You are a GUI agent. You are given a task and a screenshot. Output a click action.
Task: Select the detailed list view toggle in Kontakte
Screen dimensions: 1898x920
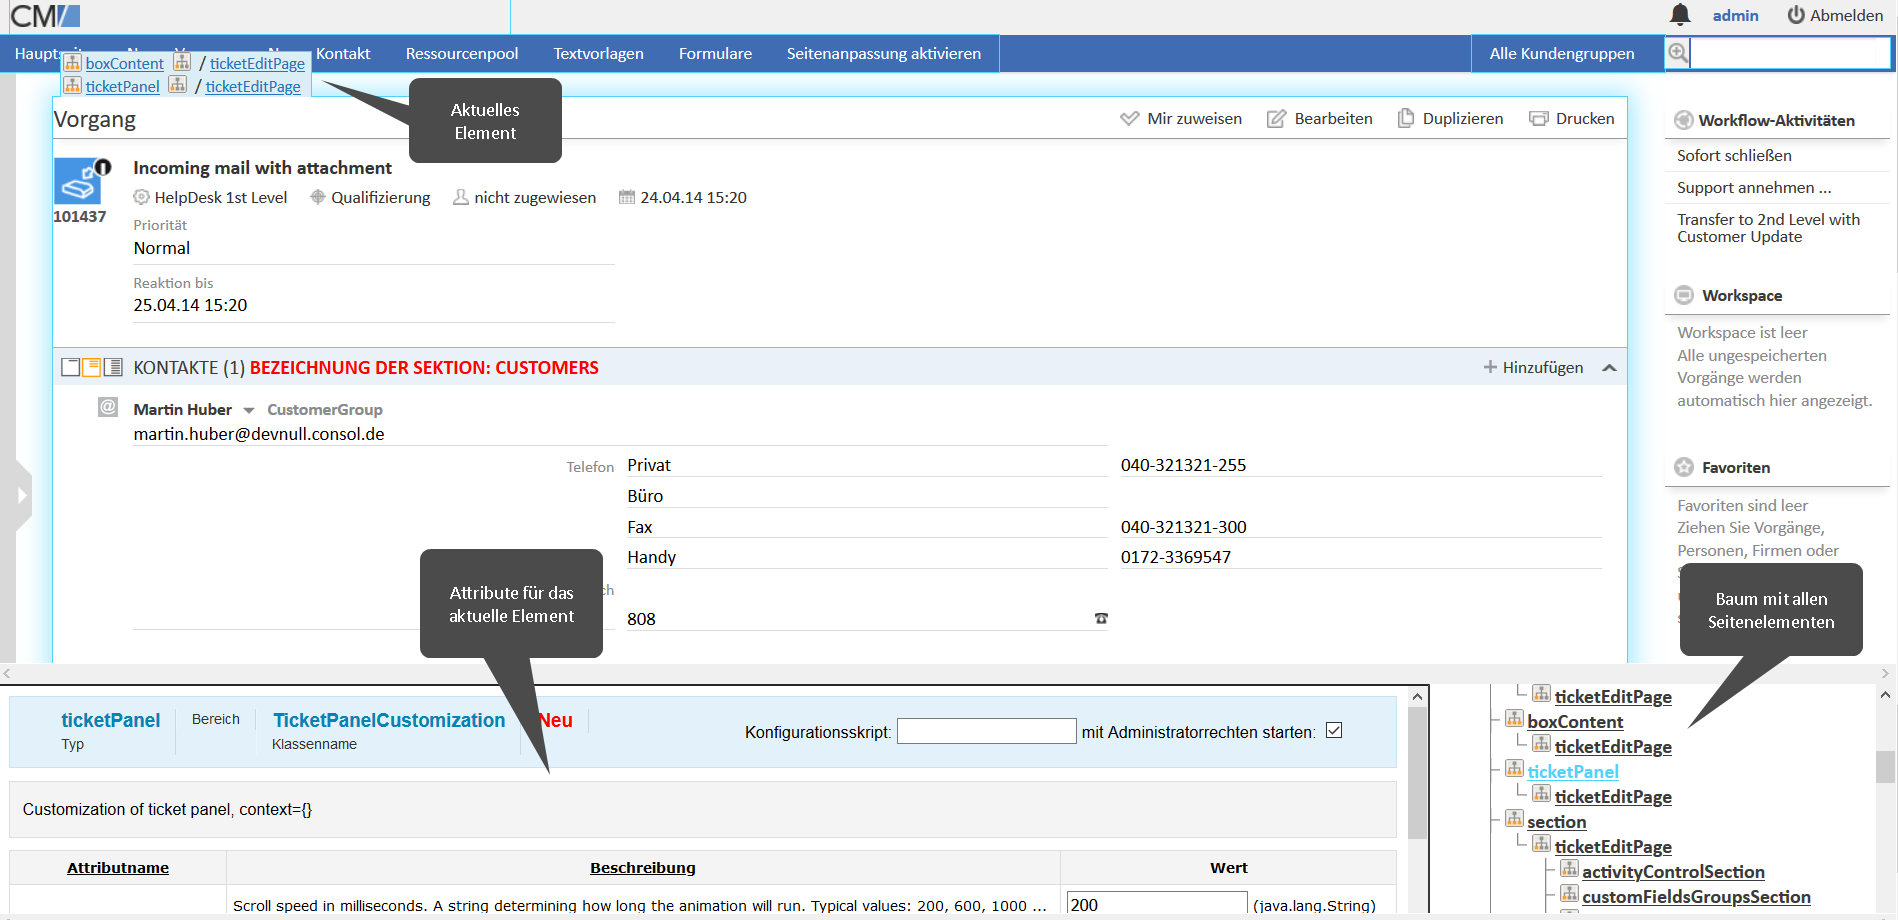point(113,367)
